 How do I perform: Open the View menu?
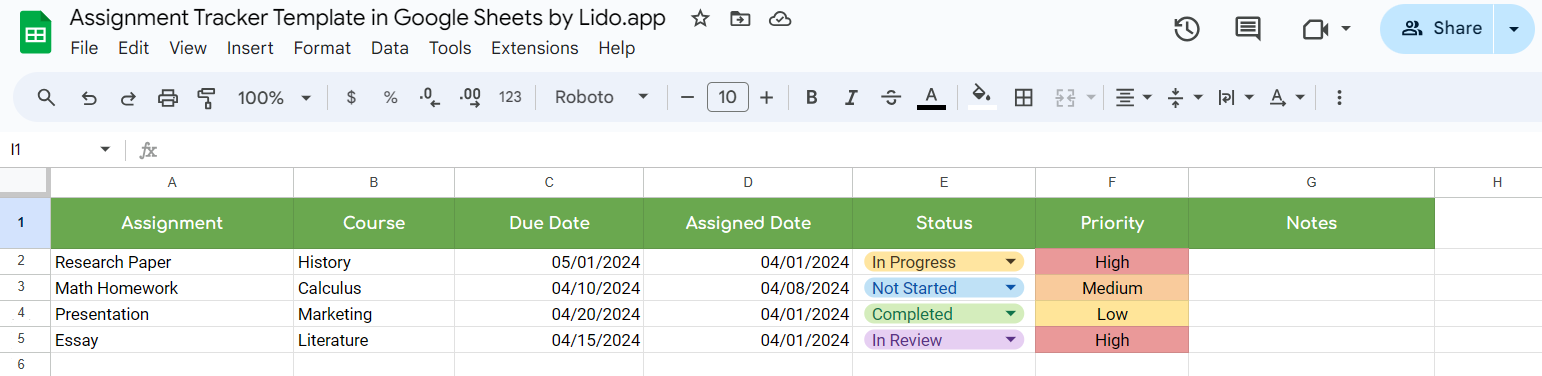click(x=188, y=48)
